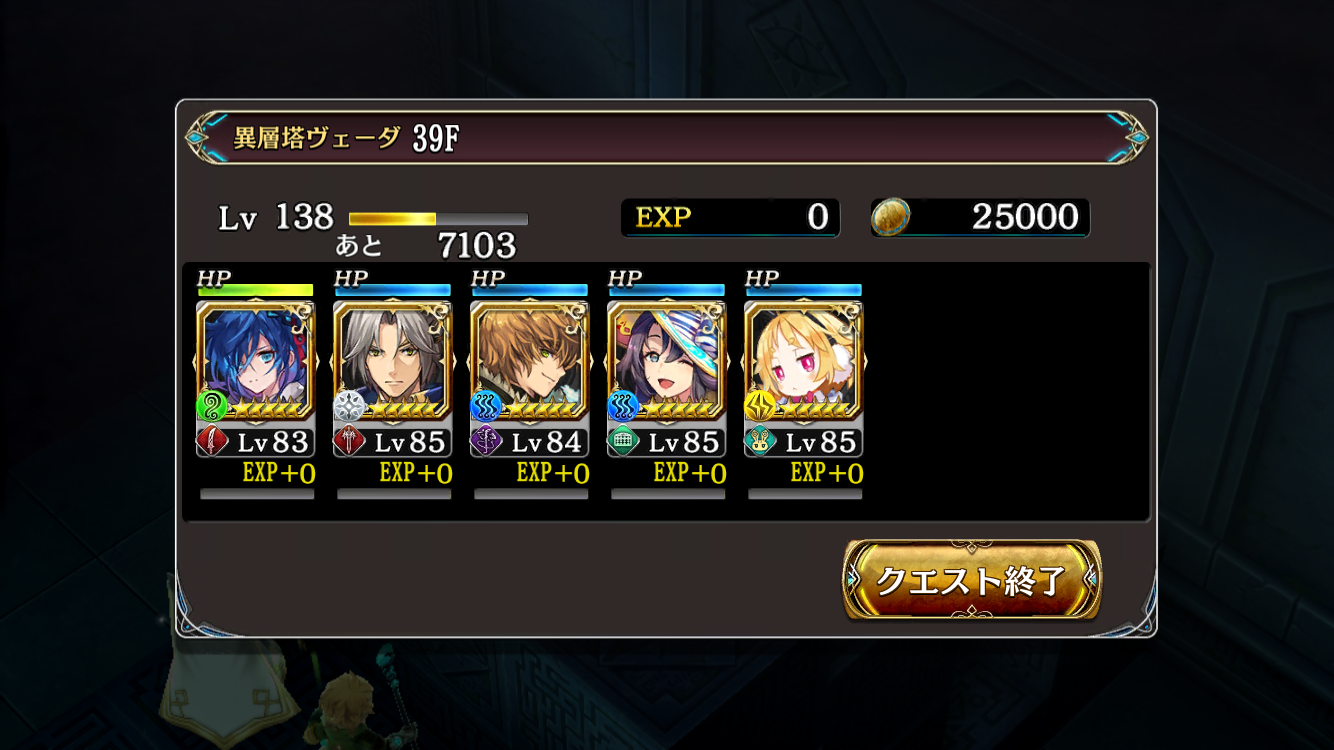Tap the クエスト終了 button
This screenshot has height=750, width=1334.
click(x=972, y=581)
